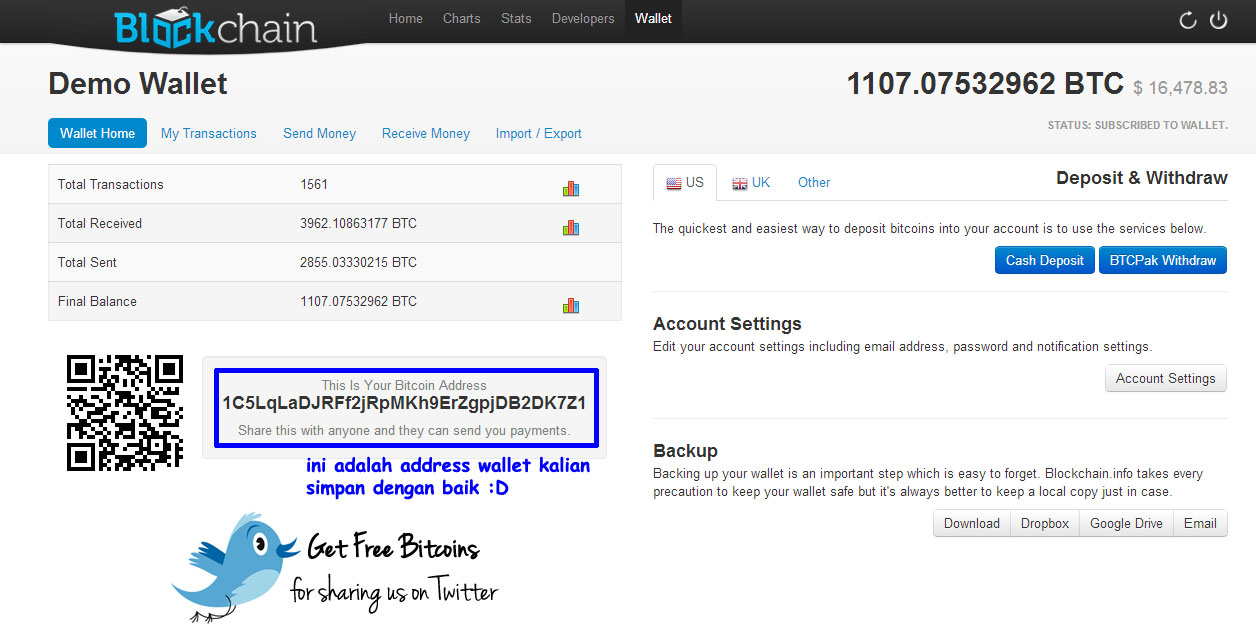The width and height of the screenshot is (1256, 636).
Task: Click the $ 16,478.83 dollar value
Action: [1180, 88]
